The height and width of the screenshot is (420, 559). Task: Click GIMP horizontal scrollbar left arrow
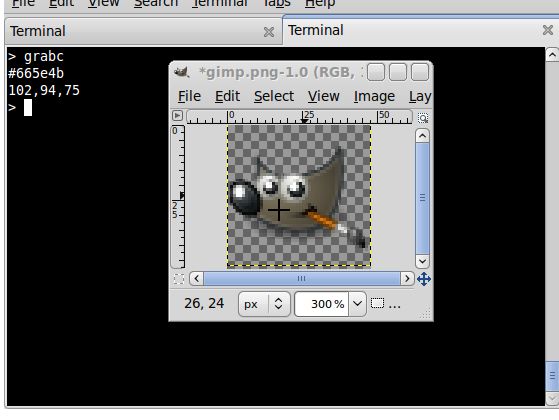(196, 278)
